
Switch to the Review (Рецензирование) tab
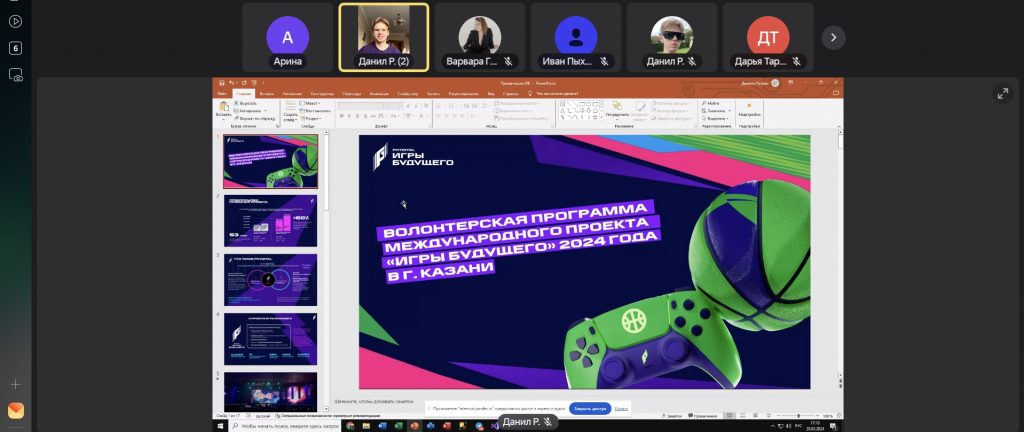point(464,93)
